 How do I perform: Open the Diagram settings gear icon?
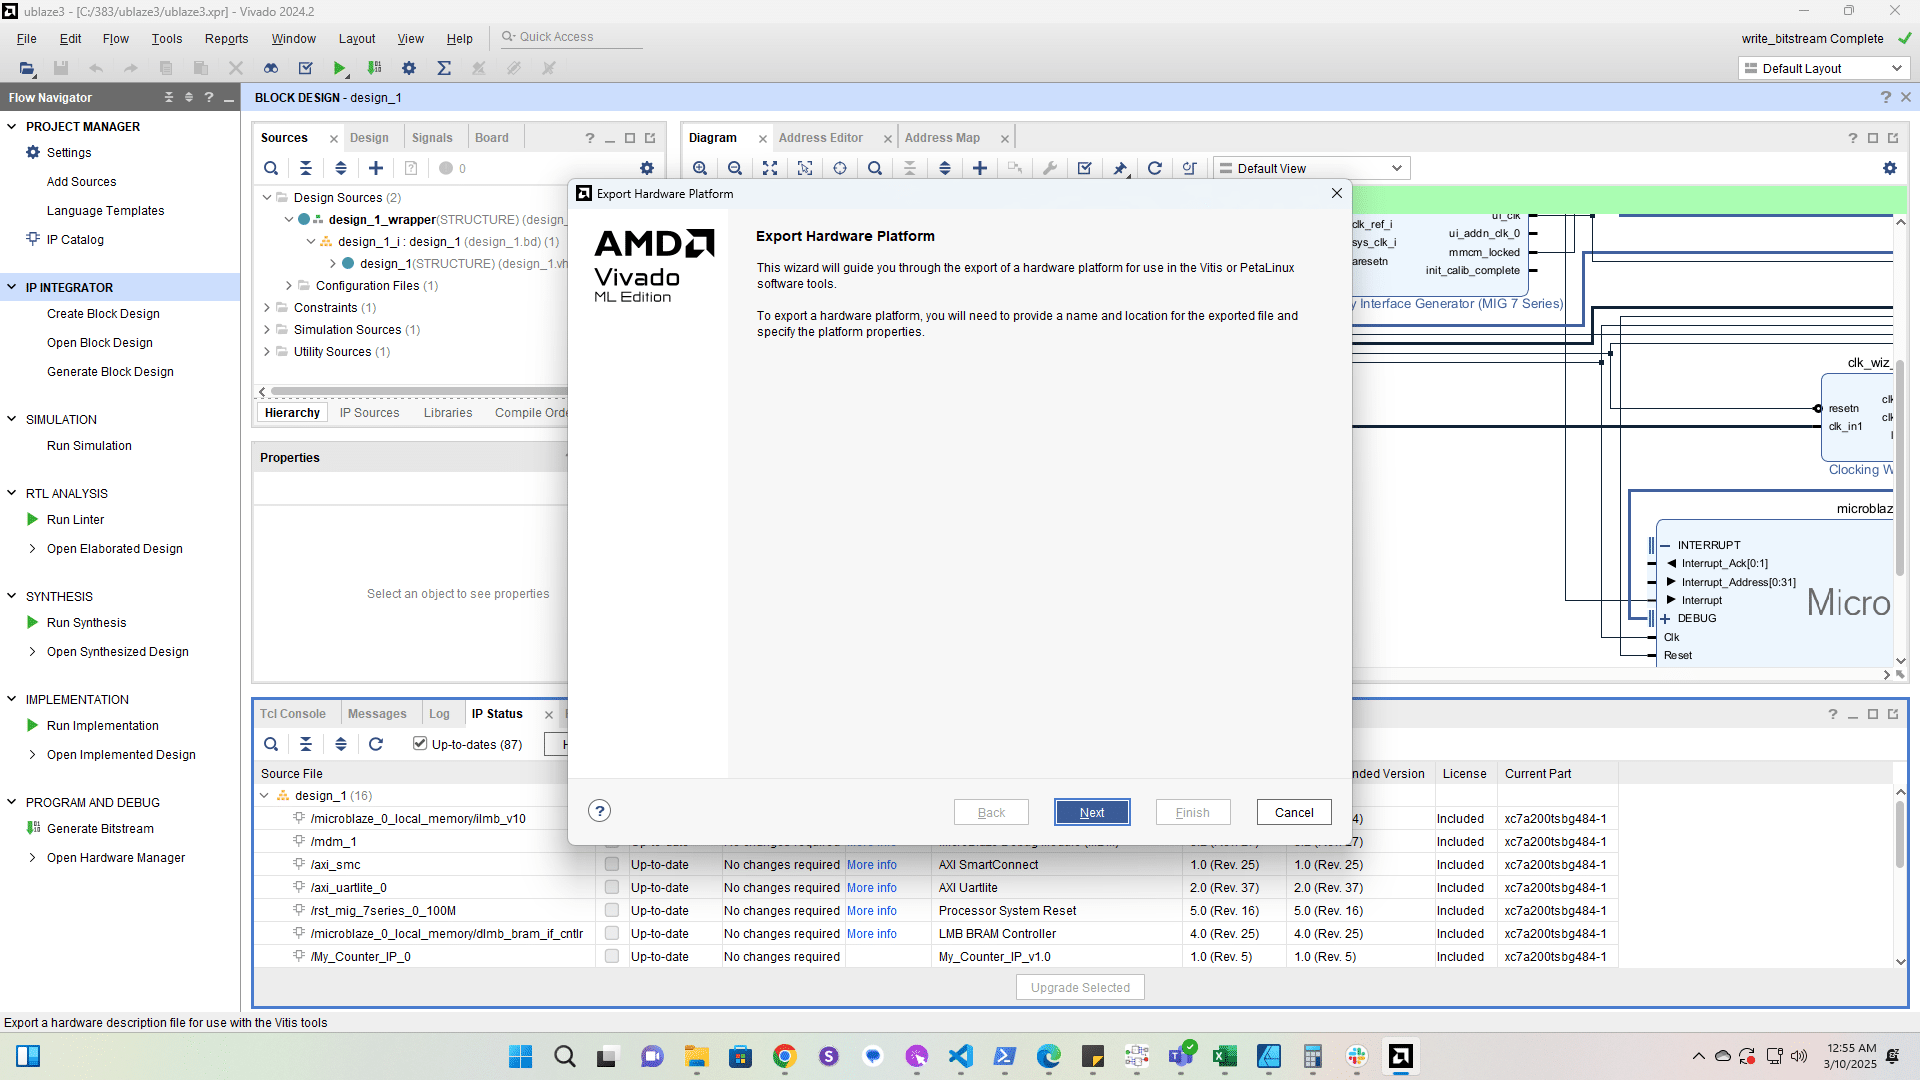tap(1889, 168)
